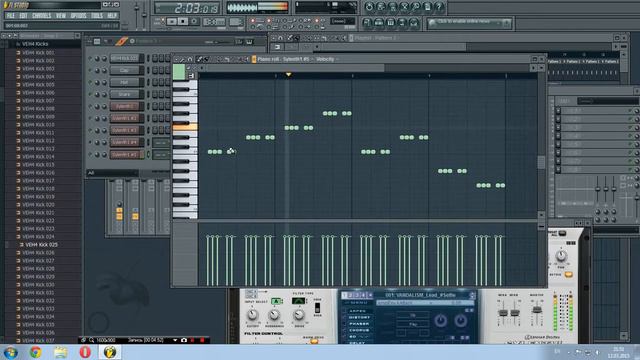Image resolution: width=640 pixels, height=360 pixels.
Task: Open the Playlist window options menu arrow
Action: click(274, 38)
